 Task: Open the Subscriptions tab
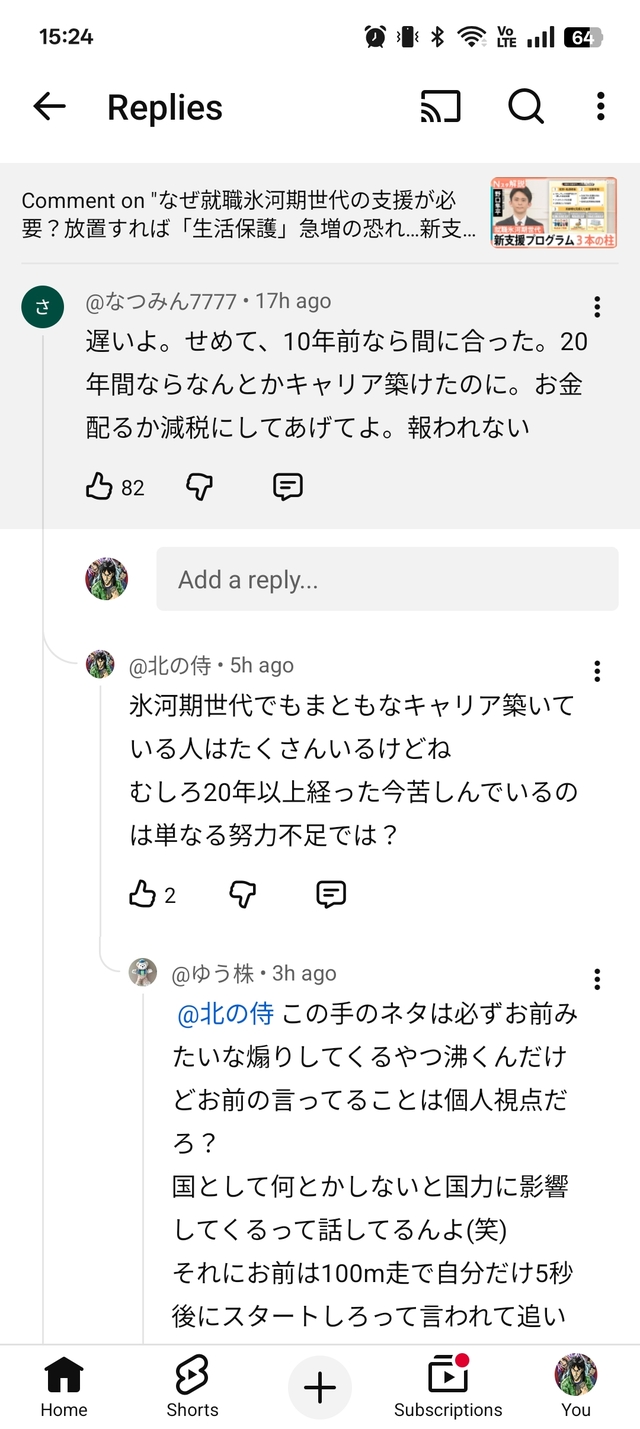(448, 1388)
